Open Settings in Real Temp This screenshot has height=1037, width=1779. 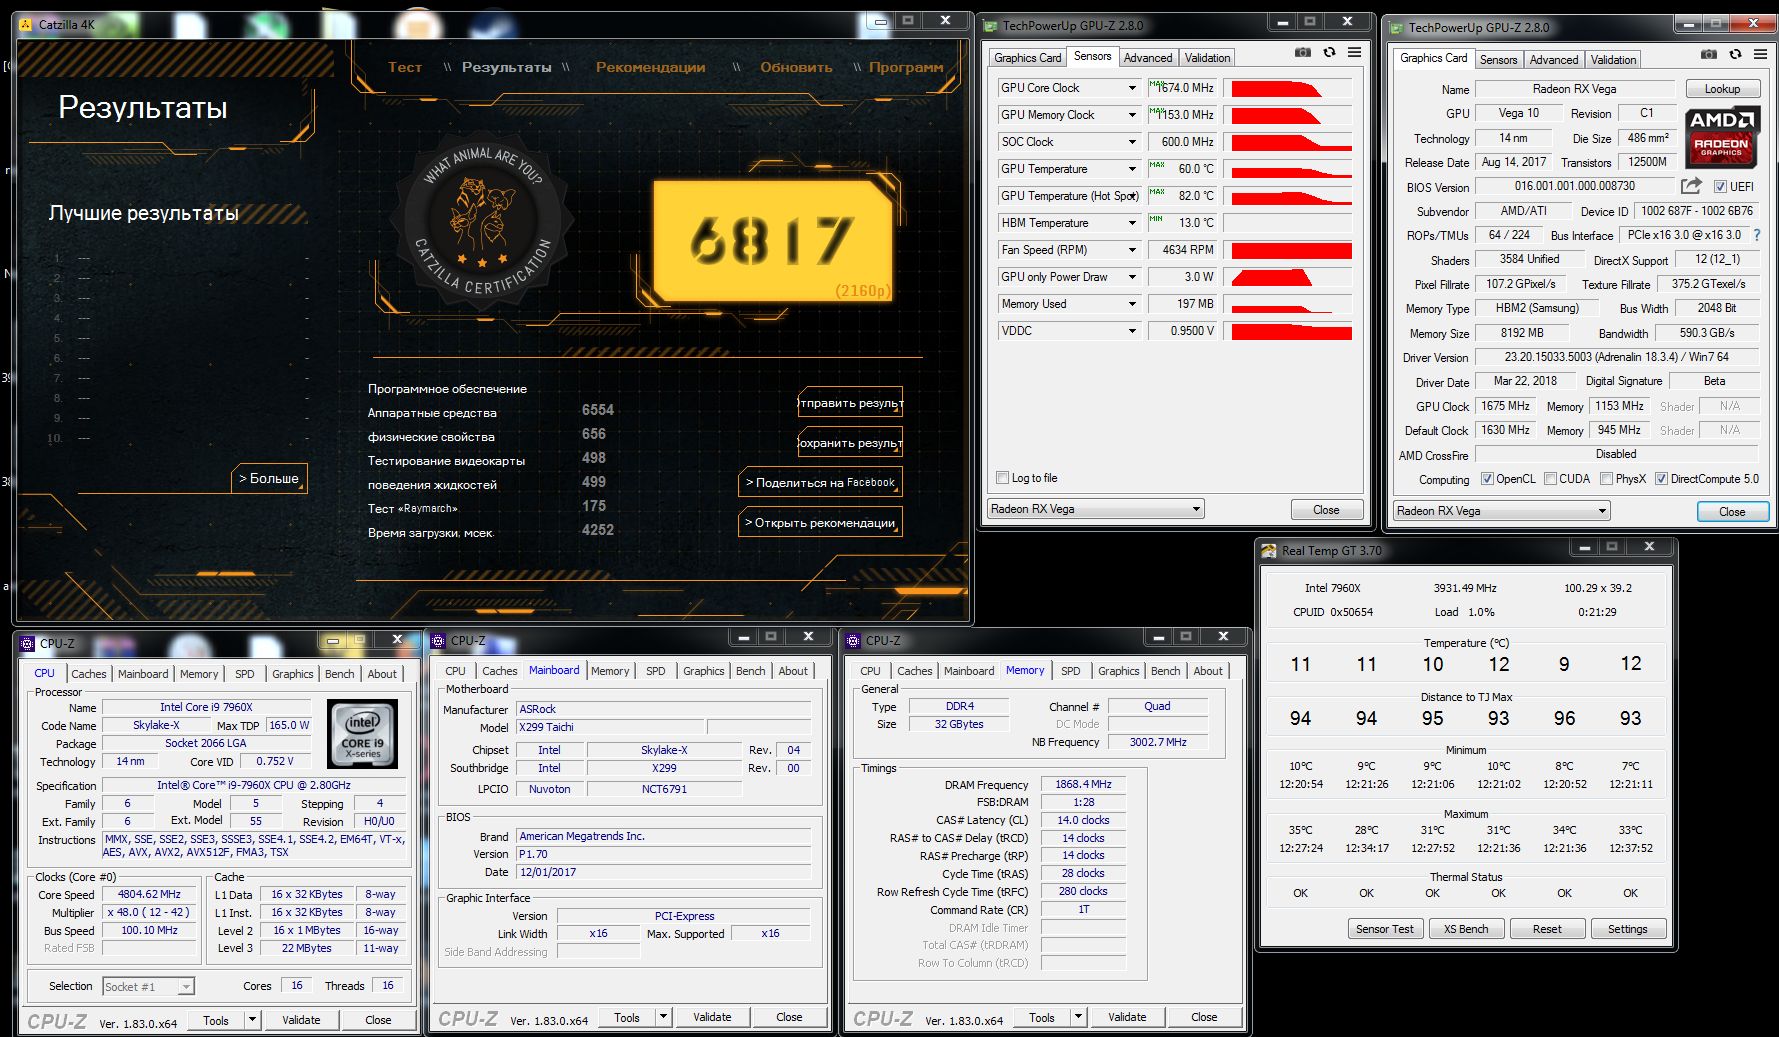coord(1628,929)
